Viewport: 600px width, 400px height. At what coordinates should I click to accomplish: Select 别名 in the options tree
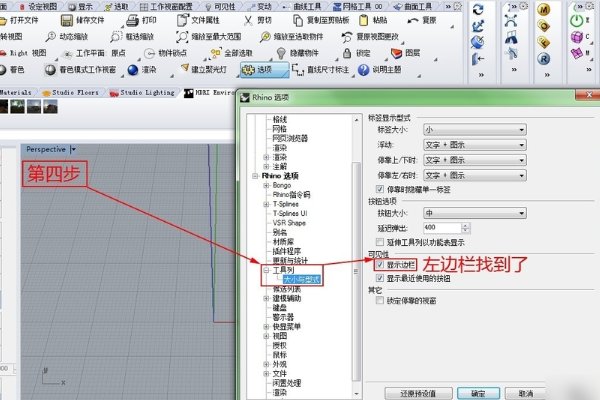tap(280, 232)
